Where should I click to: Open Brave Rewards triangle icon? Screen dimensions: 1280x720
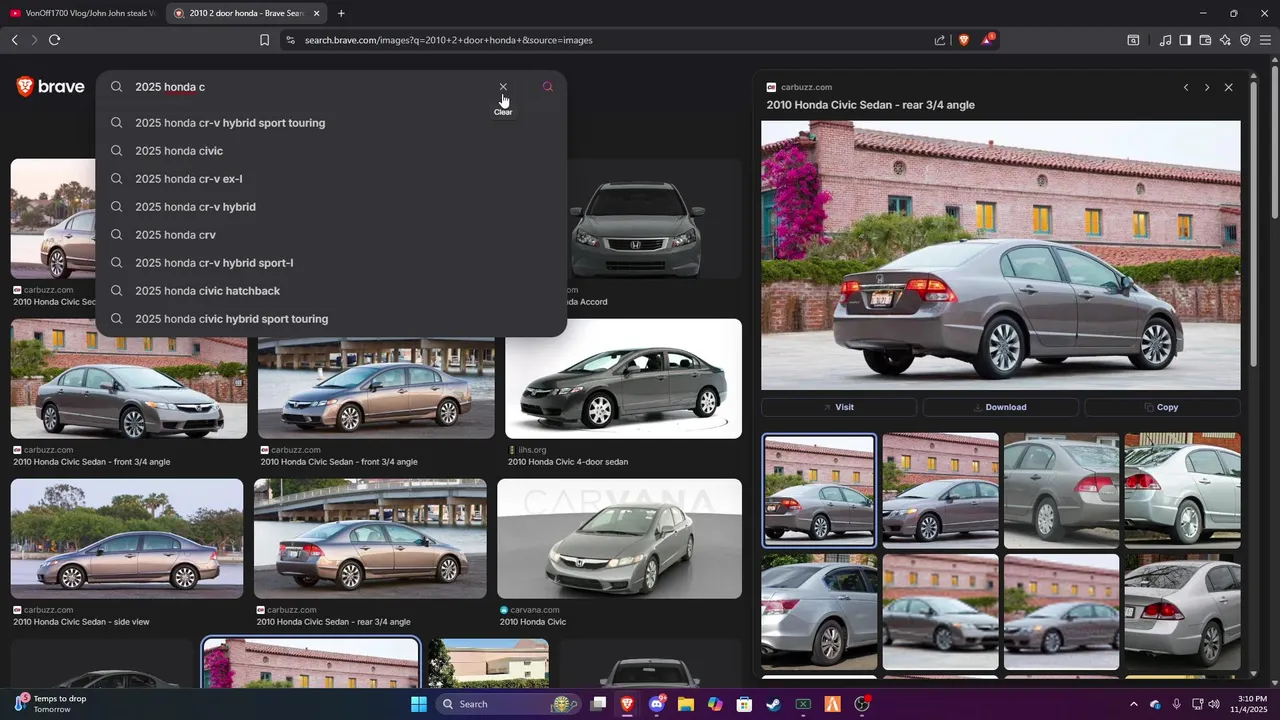point(988,40)
